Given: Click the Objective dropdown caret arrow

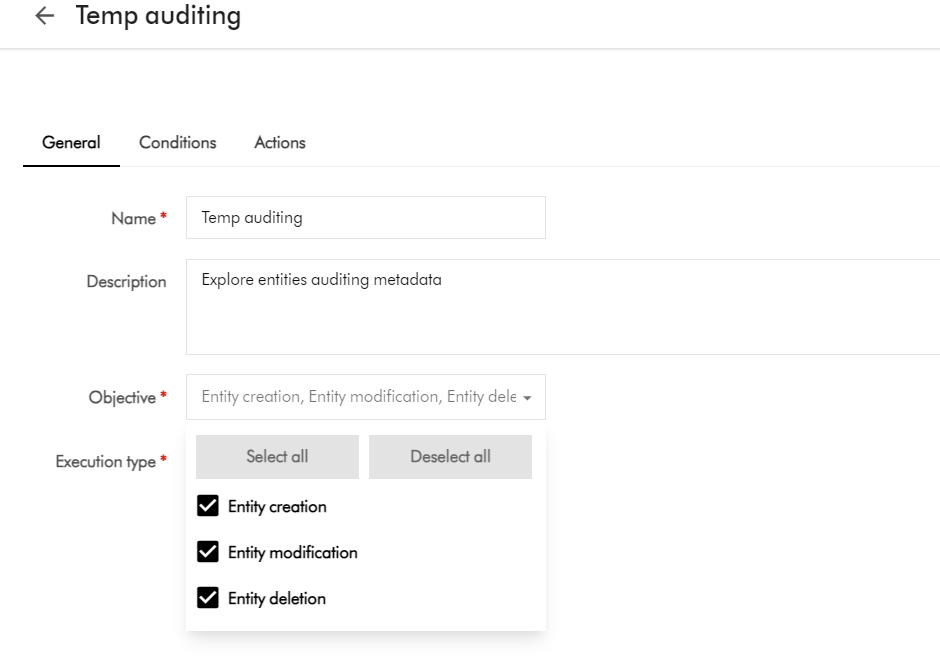Looking at the screenshot, I should [527, 398].
